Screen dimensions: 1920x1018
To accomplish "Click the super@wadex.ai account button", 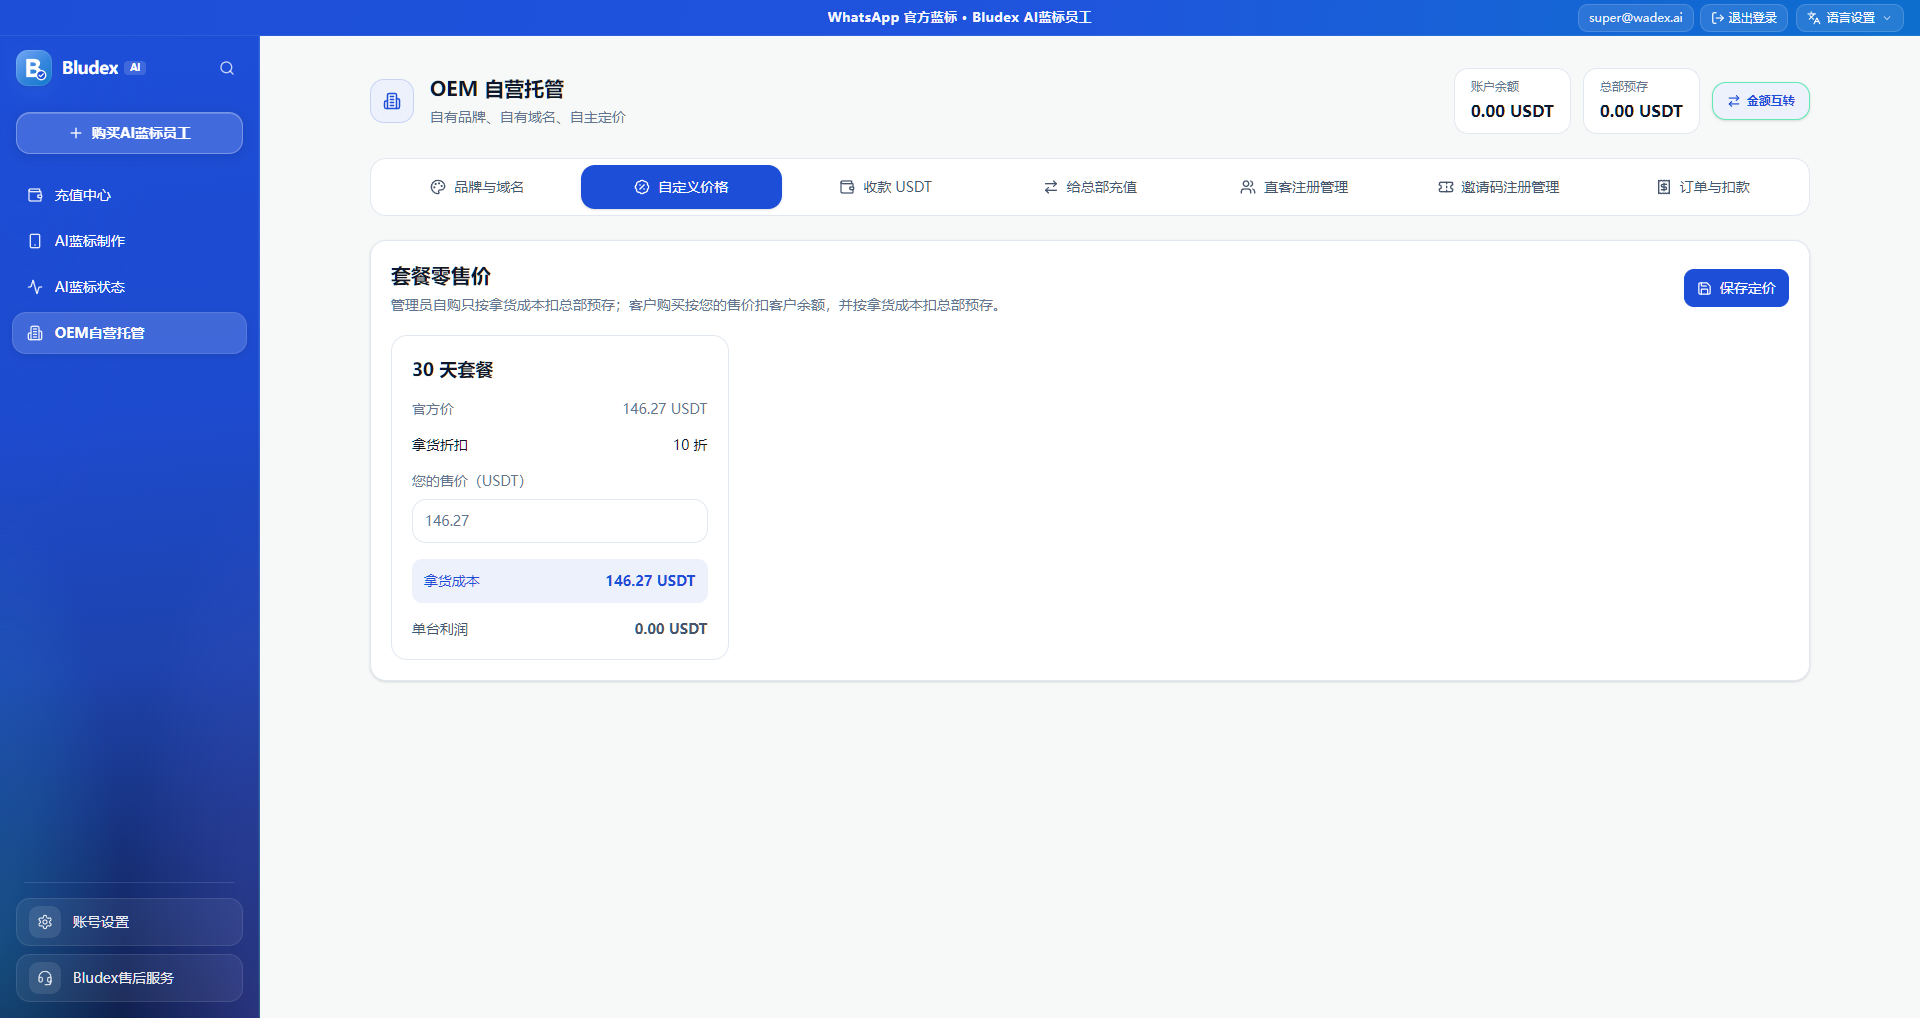I will [1636, 18].
